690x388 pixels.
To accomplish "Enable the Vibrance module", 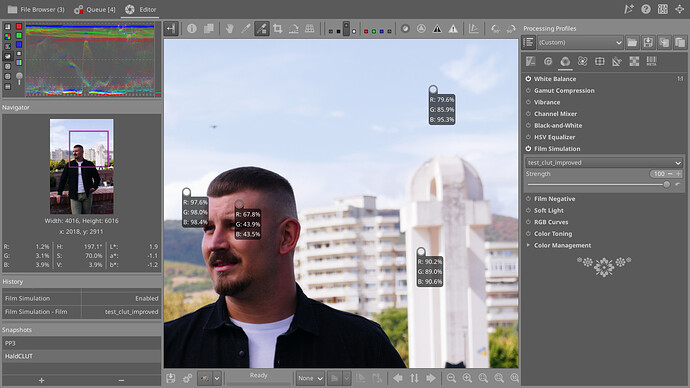I will pyautogui.click(x=528, y=102).
